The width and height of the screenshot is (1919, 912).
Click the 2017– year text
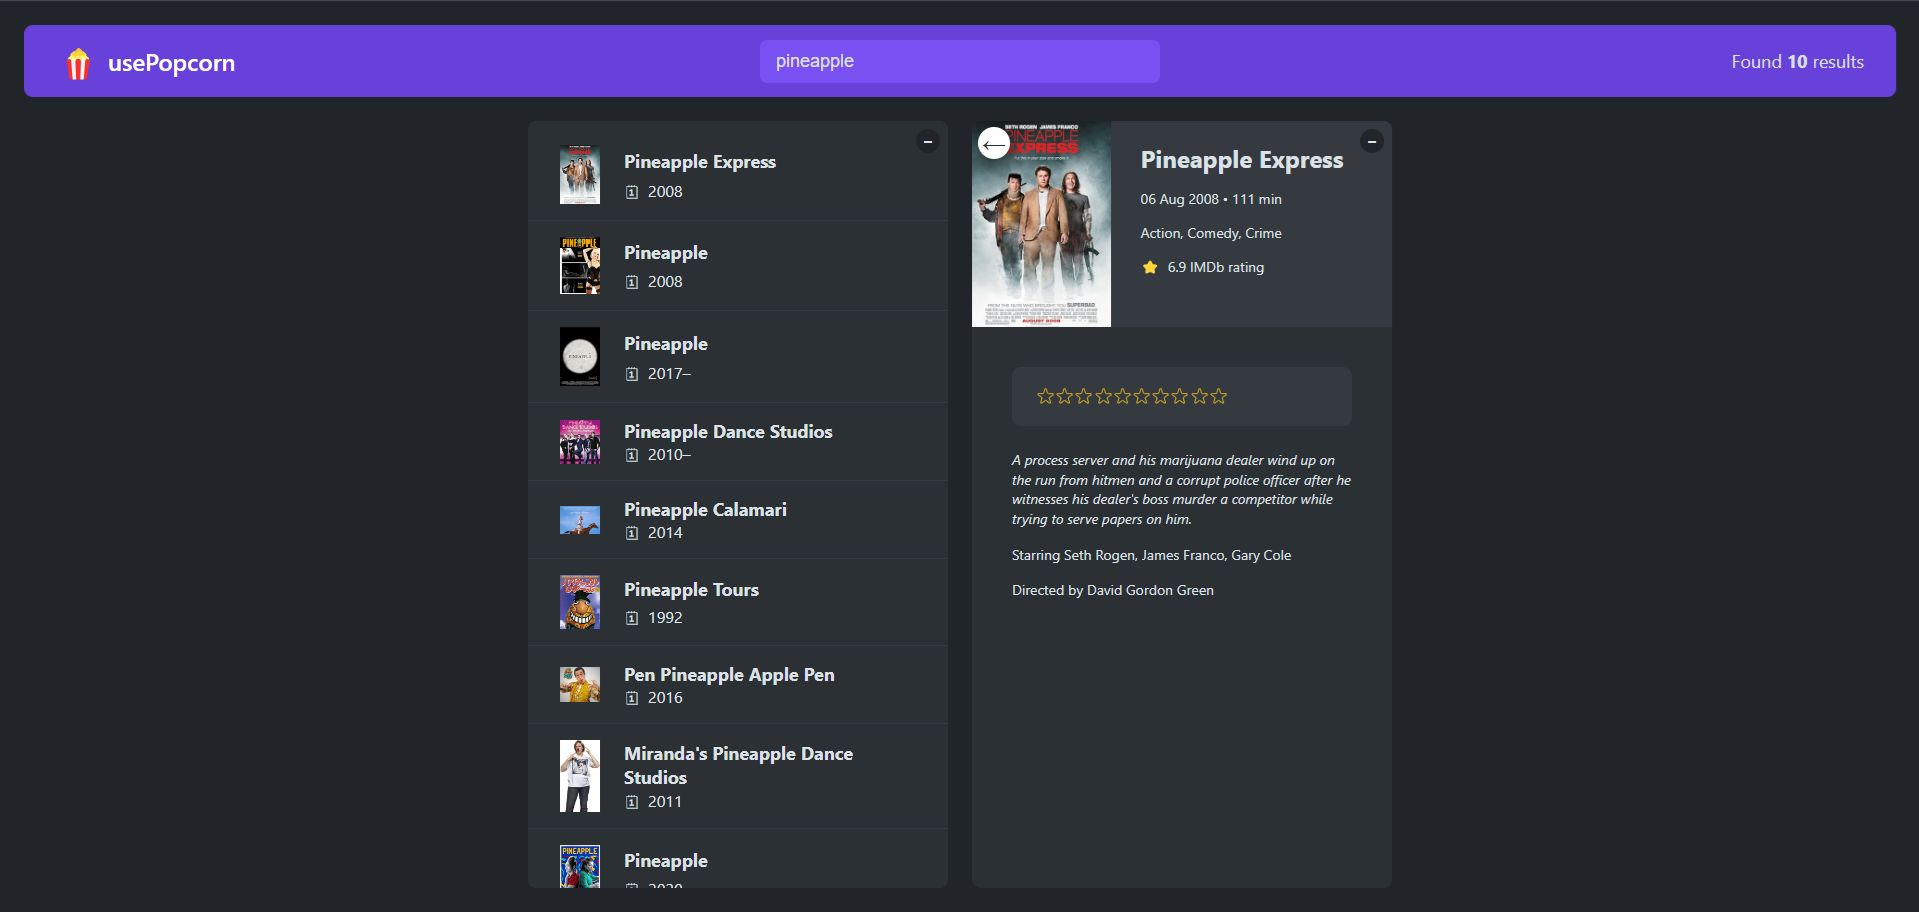coord(669,374)
